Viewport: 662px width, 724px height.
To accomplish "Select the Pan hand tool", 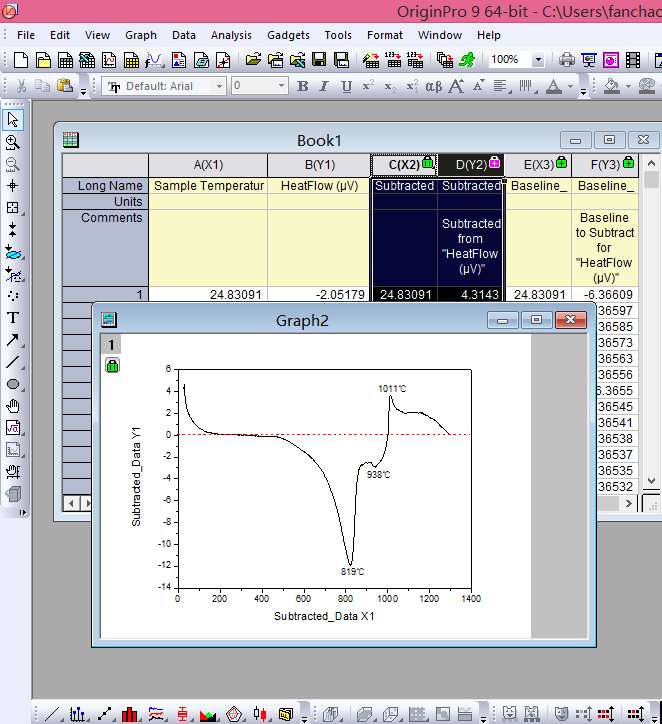I will (x=13, y=406).
